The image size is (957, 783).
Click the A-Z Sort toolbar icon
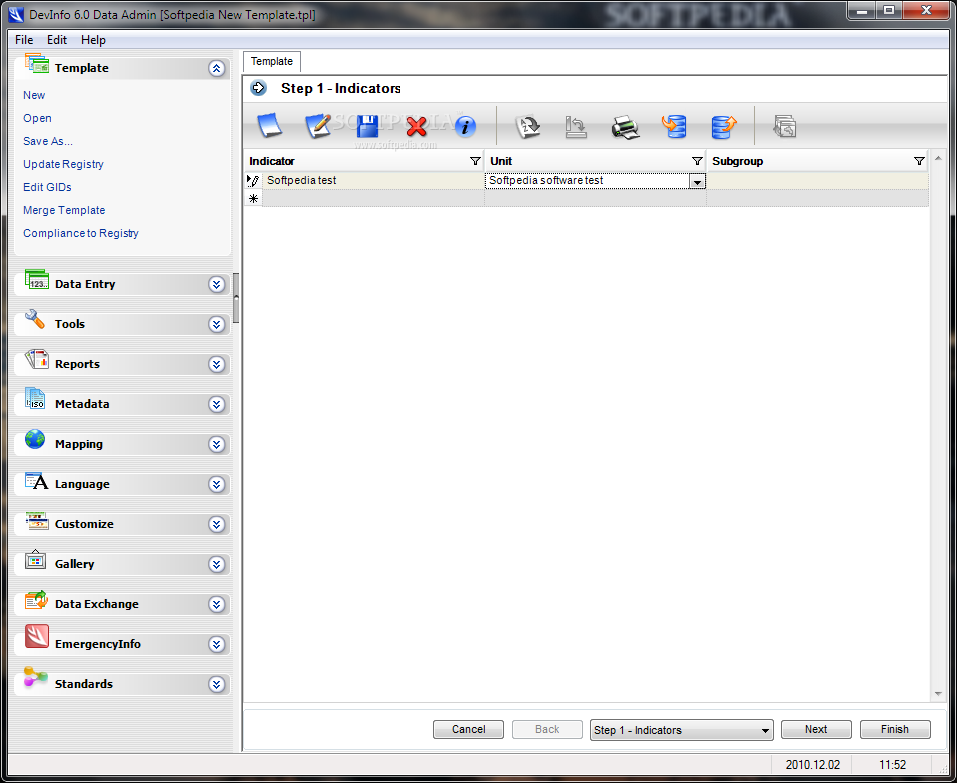(527, 126)
